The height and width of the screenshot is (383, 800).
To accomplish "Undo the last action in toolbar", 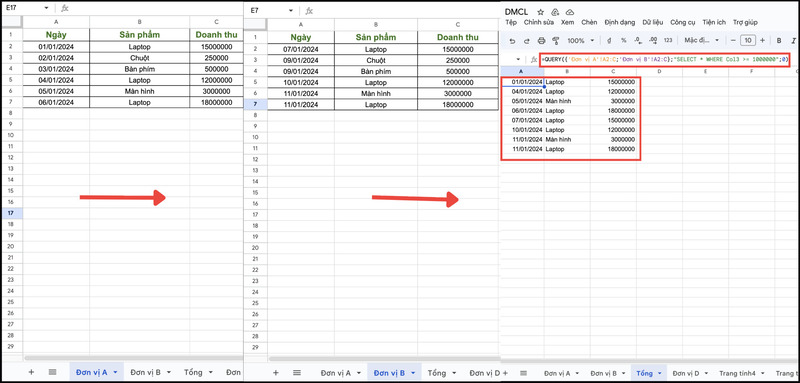I will (x=512, y=41).
